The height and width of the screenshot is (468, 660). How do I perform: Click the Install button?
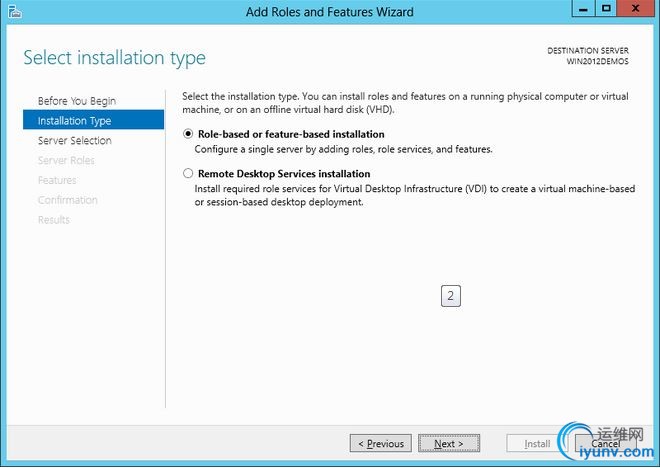pyautogui.click(x=538, y=443)
